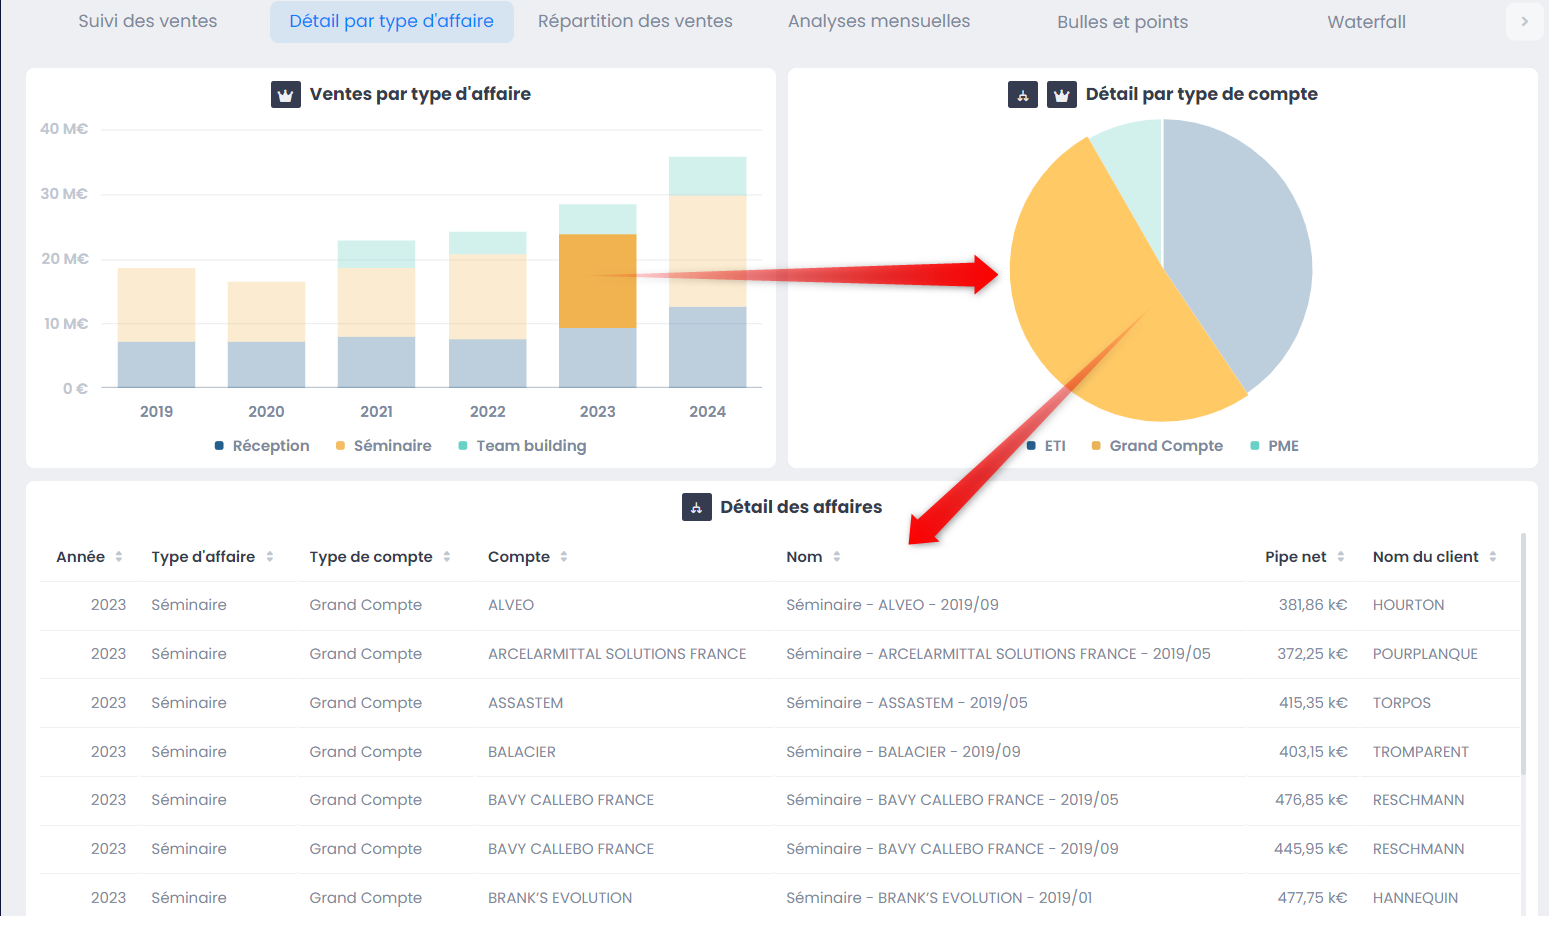1549x926 pixels.
Task: Click crown icon beside Ventes par type d'affaire
Action: click(286, 95)
